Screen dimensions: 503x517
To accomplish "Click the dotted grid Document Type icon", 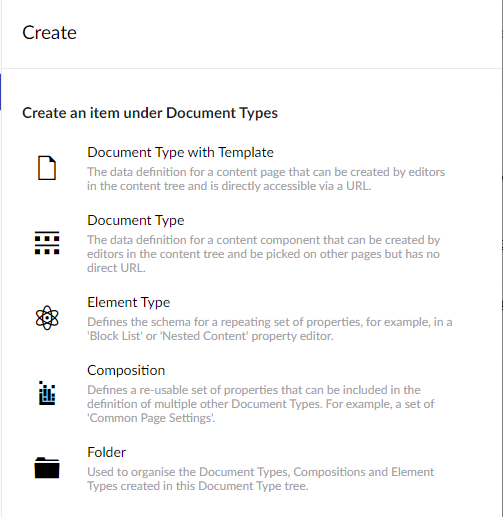I will pos(47,243).
